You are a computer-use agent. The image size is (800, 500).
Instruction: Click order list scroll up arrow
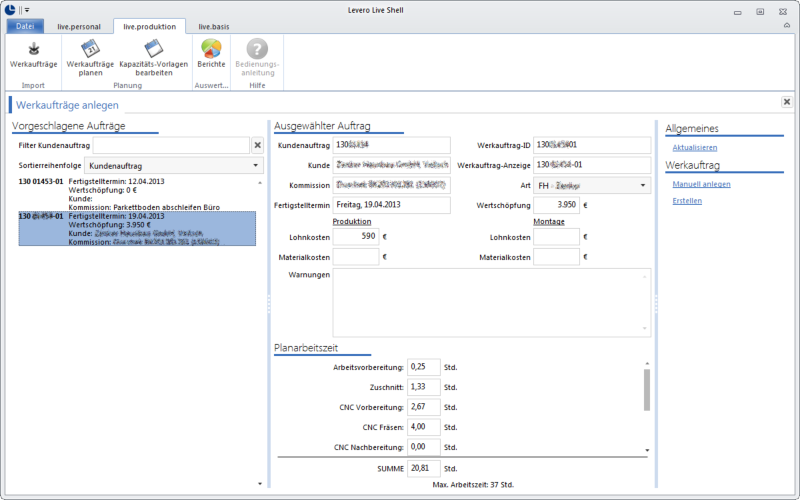pyautogui.click(x=260, y=182)
